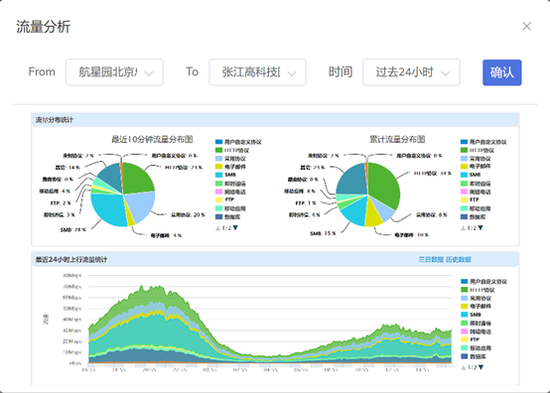
Task: Open the 时间 range dropdown
Action: click(411, 72)
